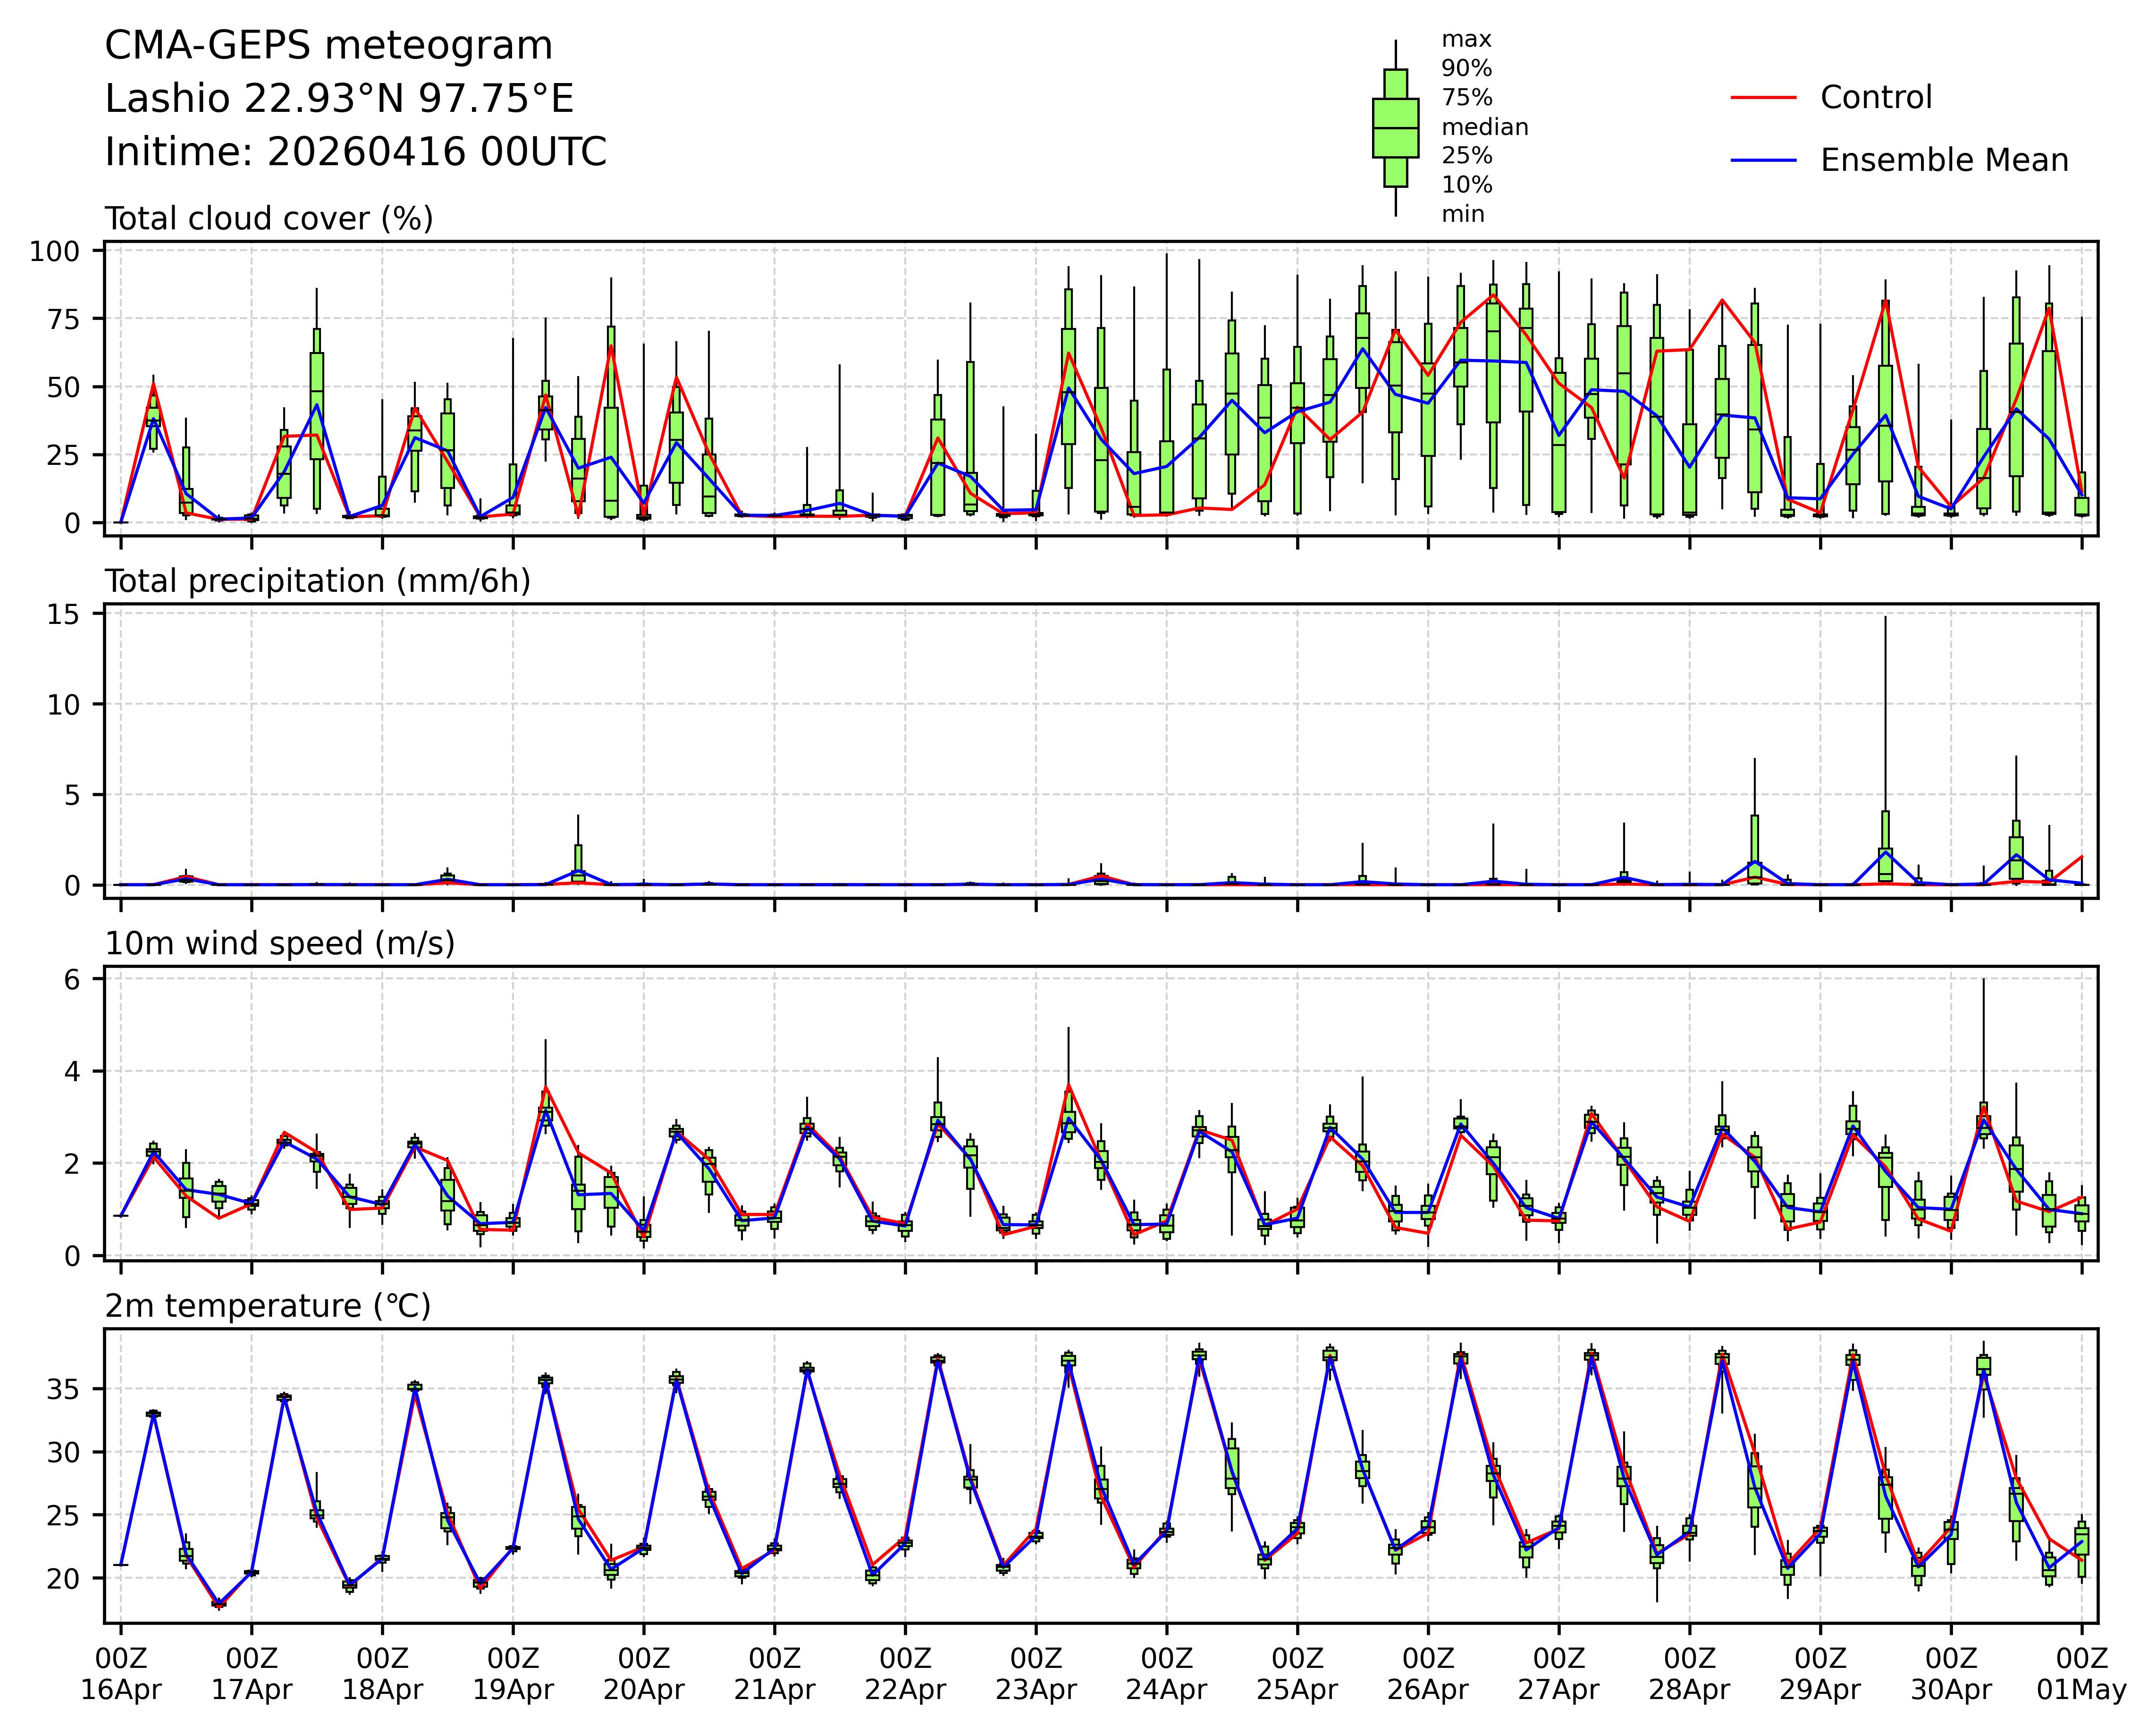Image resolution: width=2156 pixels, height=1733 pixels.
Task: Click the blue Ensemble Mean legend line
Action: [x=1763, y=161]
